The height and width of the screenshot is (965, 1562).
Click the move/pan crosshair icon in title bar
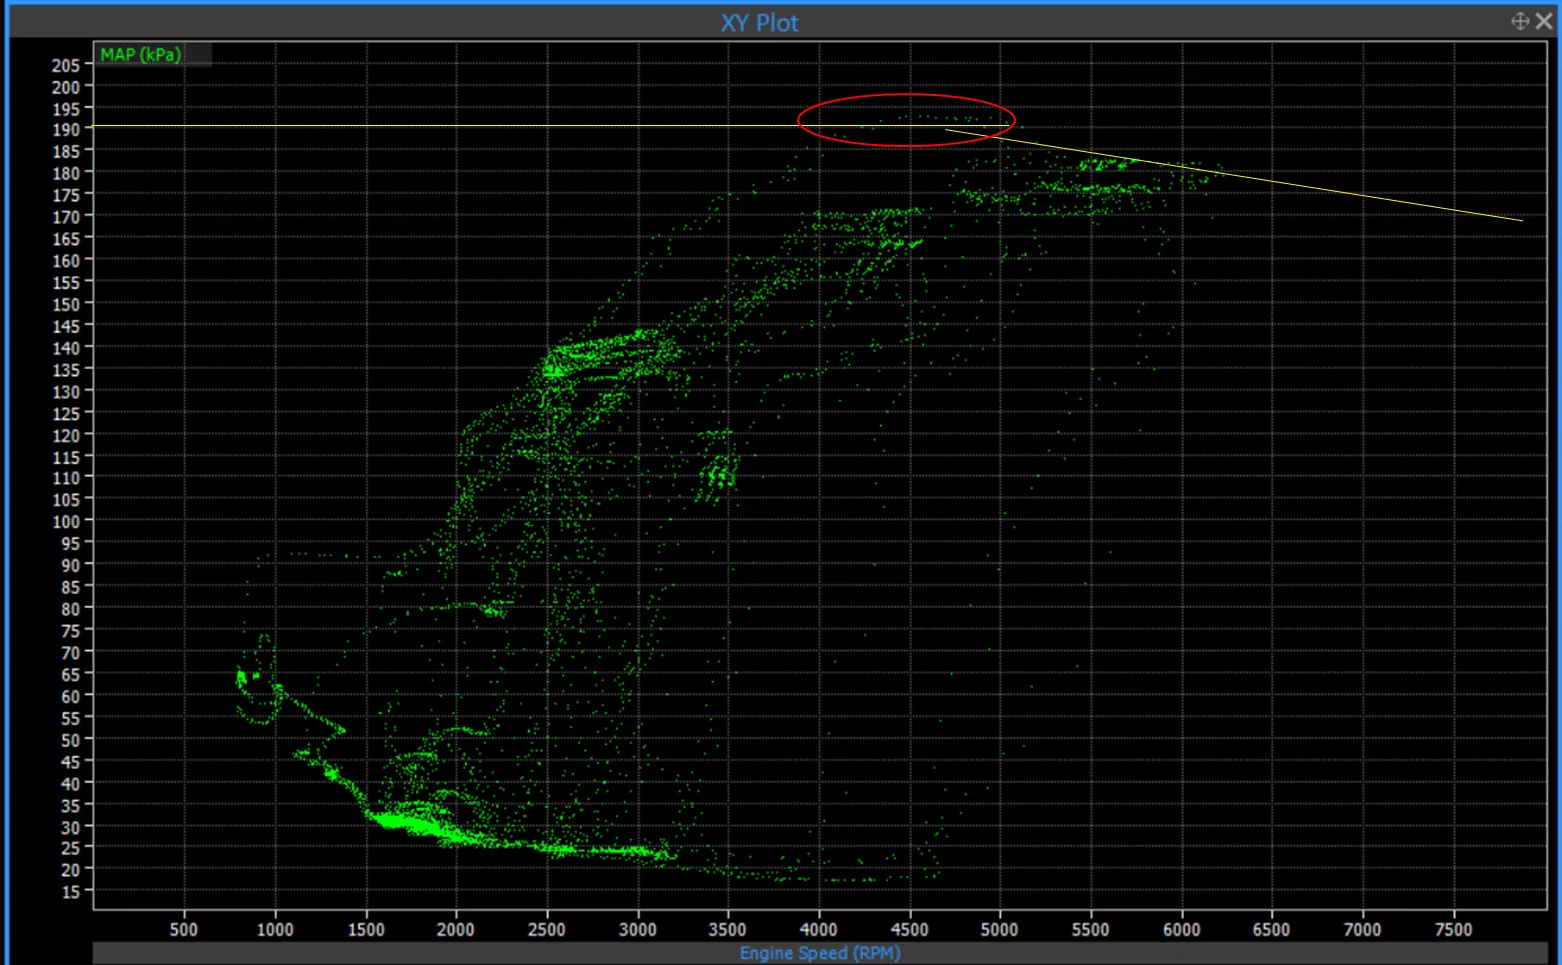click(1519, 21)
